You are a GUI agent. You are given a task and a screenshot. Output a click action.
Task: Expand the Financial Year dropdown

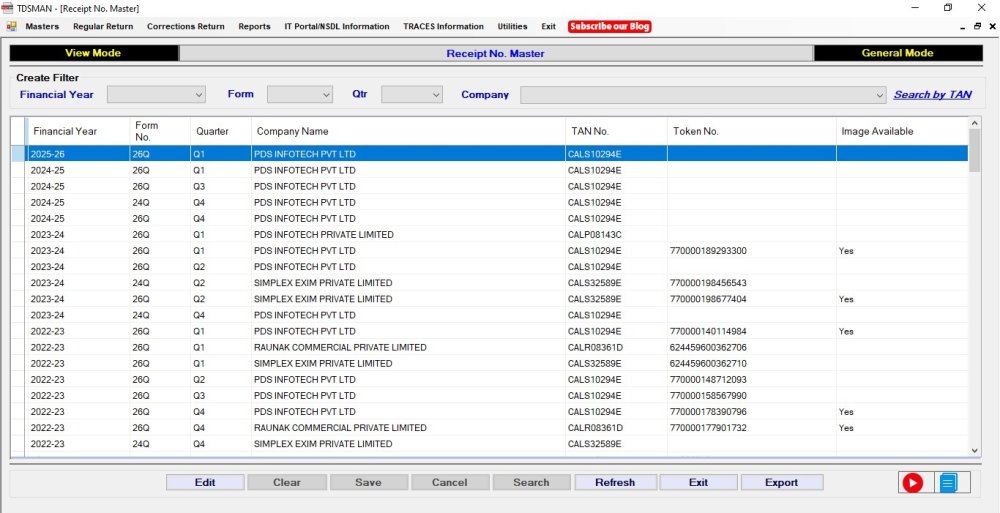(199, 94)
